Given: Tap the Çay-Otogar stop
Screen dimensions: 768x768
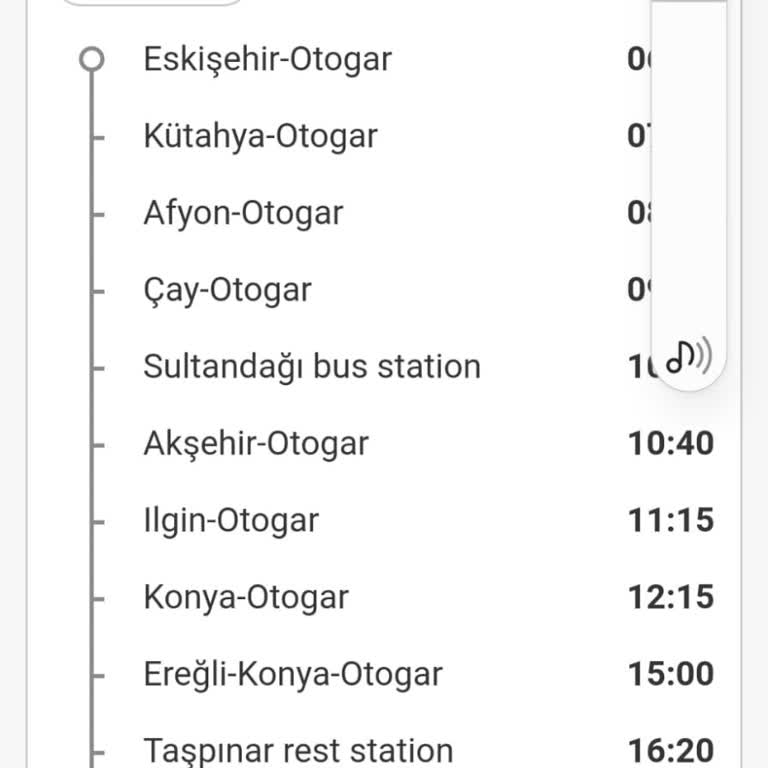Looking at the screenshot, I should click(x=227, y=290).
